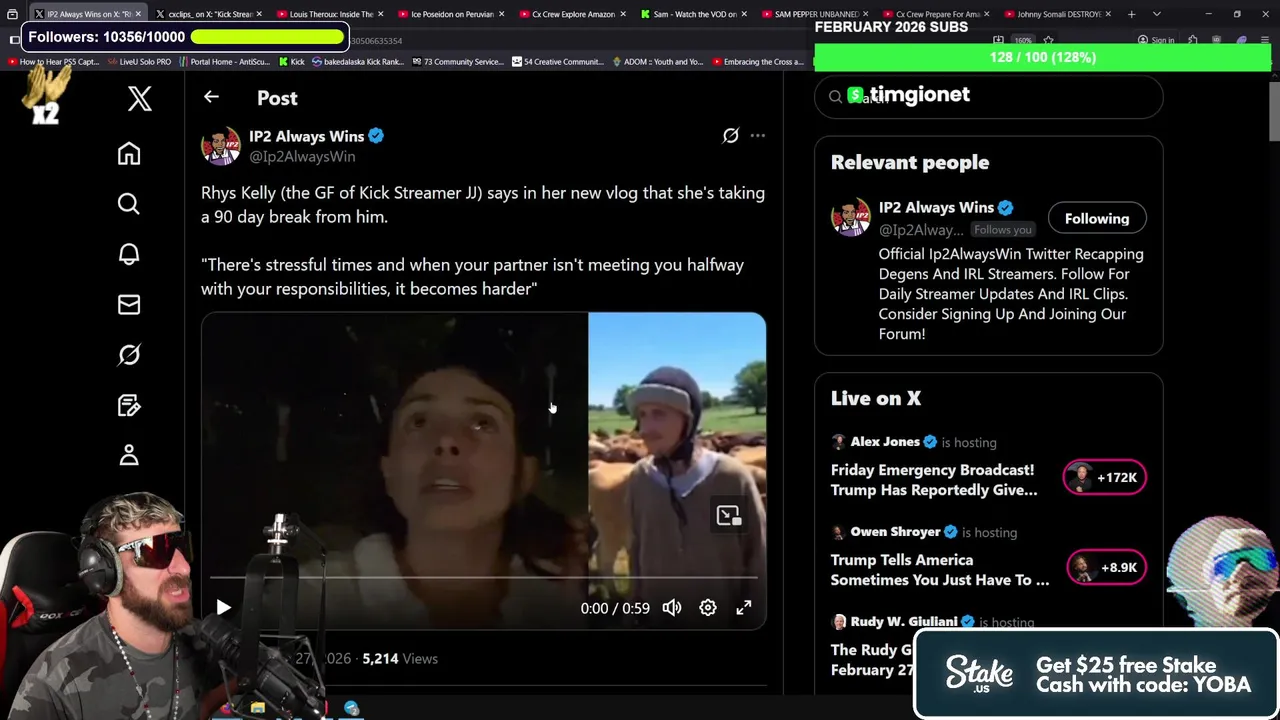Switch to SAM PEPPER UNBANNED tab

click(x=815, y=14)
